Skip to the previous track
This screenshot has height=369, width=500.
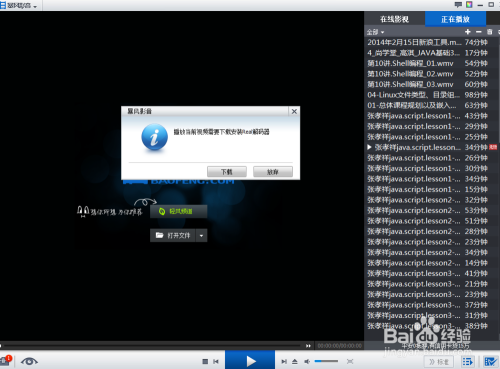216,361
